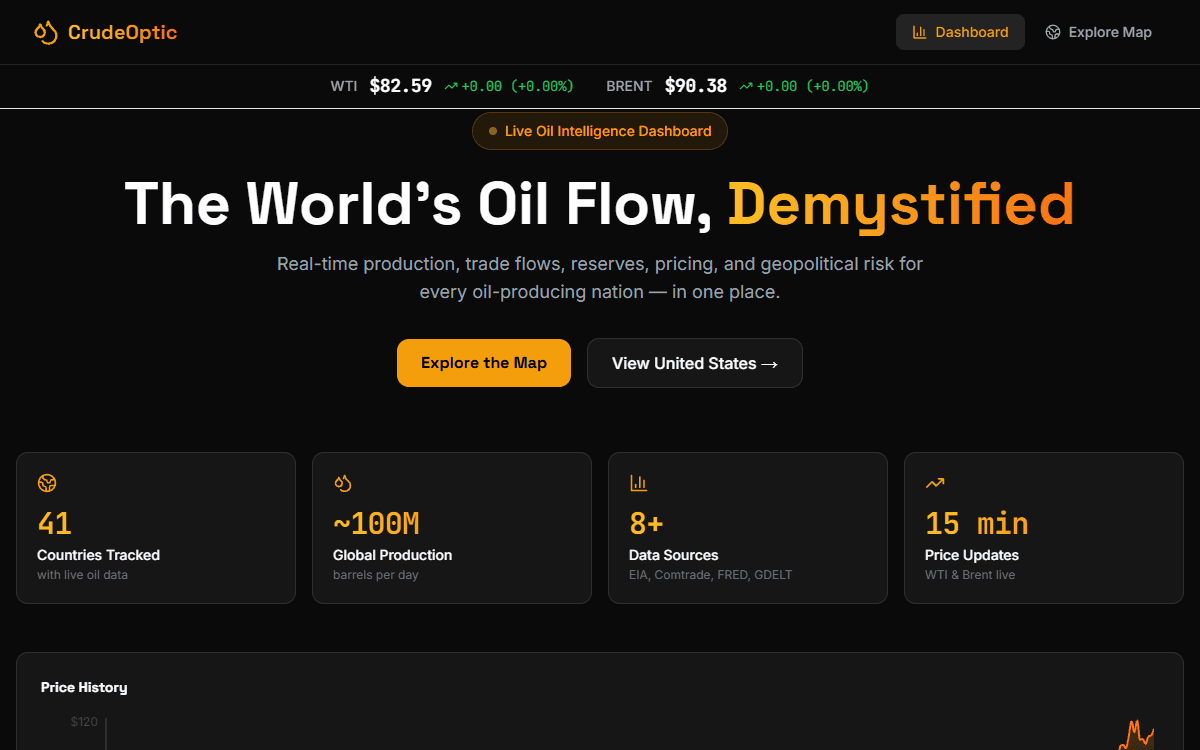Click the Price History chart heading

click(x=84, y=687)
